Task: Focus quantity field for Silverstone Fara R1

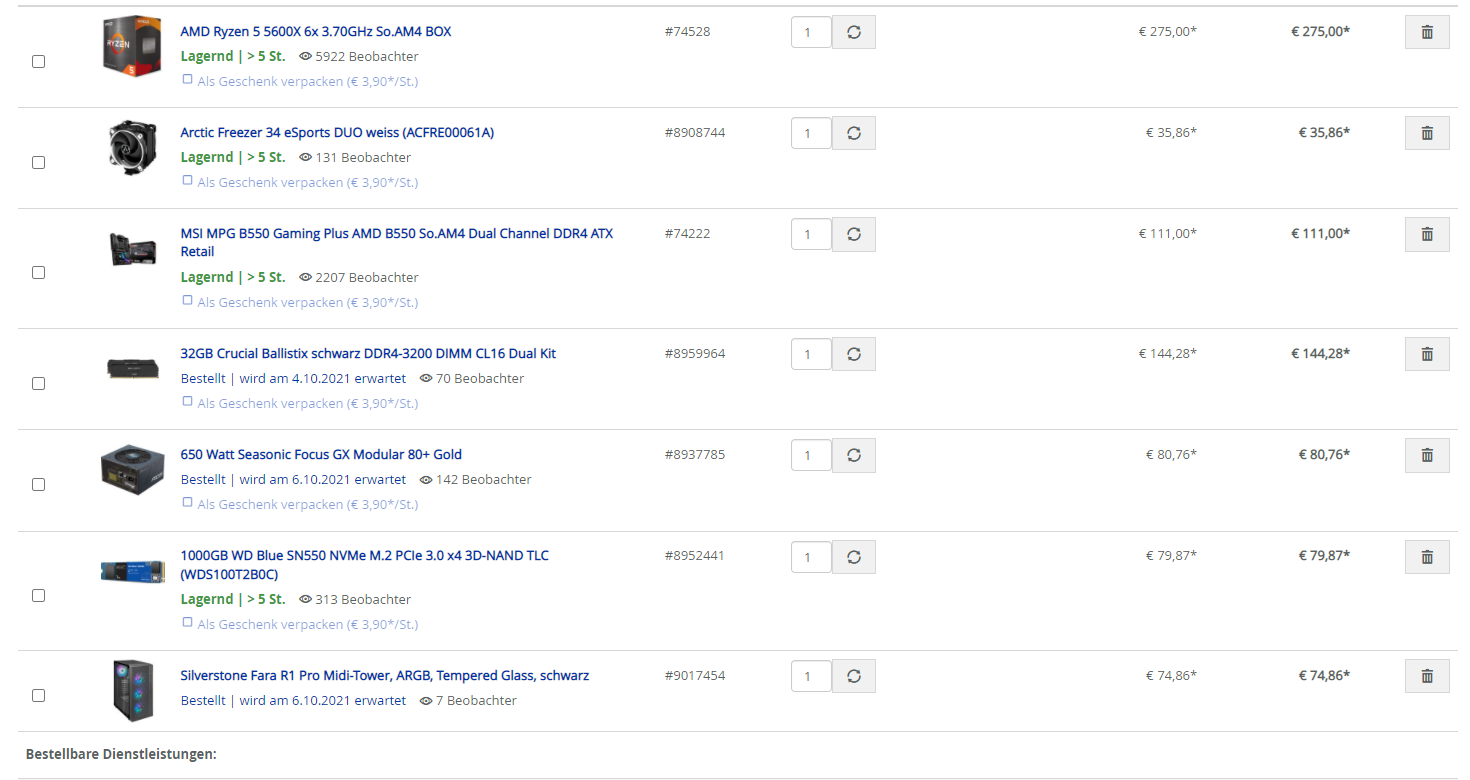Action: click(x=811, y=676)
